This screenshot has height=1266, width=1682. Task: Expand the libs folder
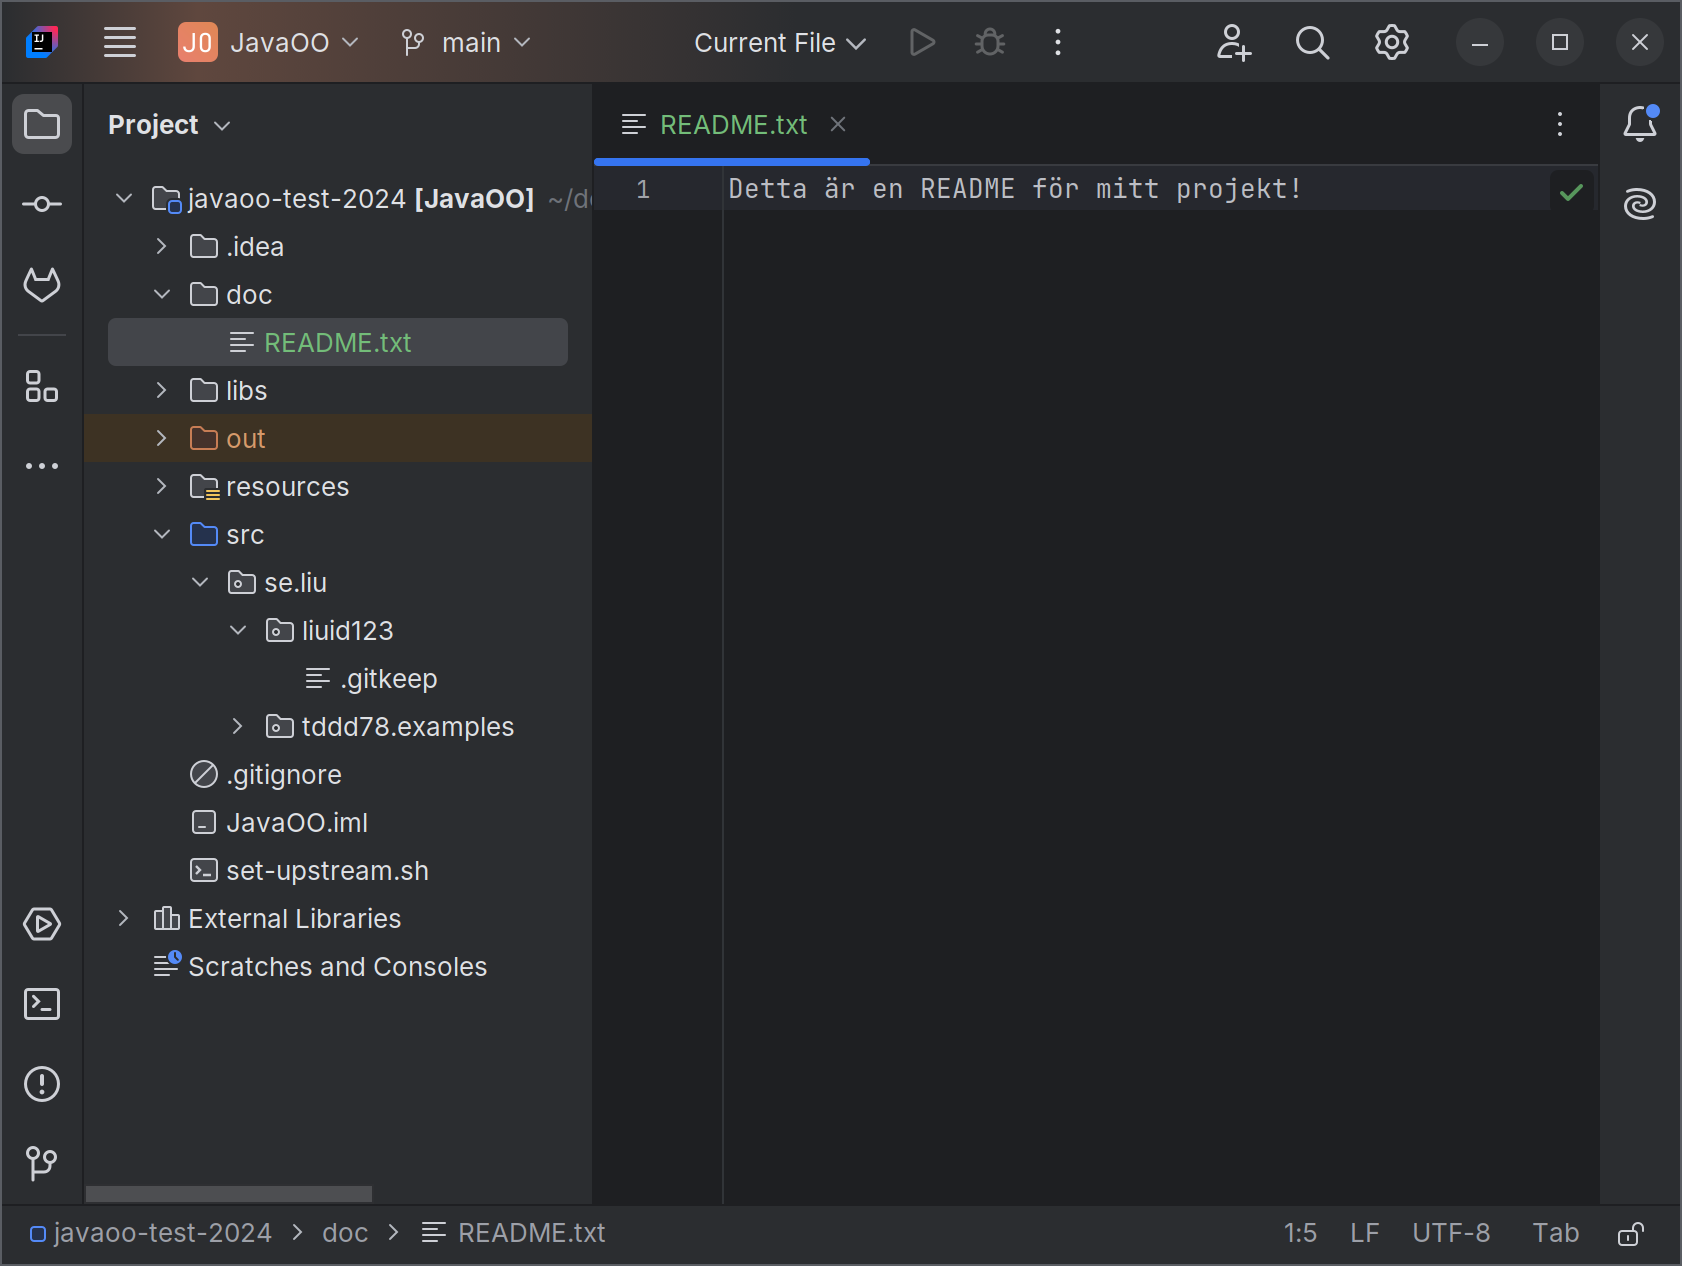point(162,390)
